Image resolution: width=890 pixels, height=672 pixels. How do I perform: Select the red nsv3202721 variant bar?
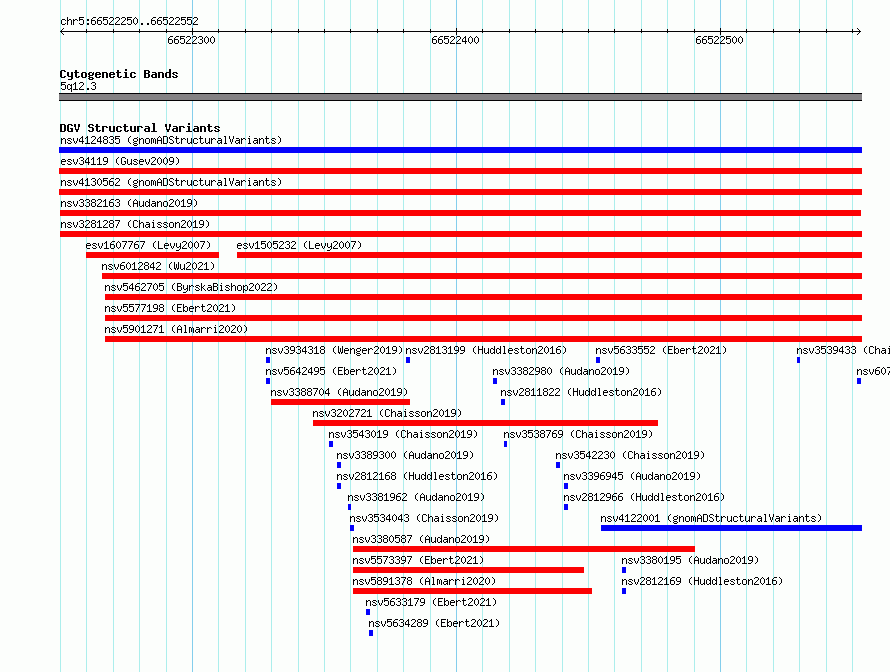(485, 423)
